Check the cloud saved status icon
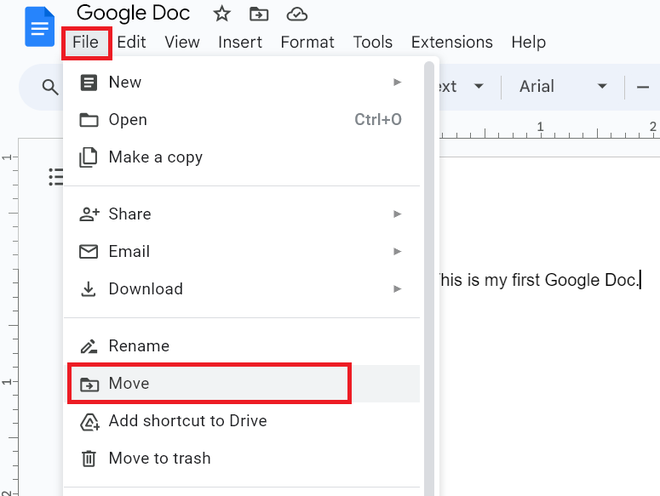The image size is (660, 496). 297,14
